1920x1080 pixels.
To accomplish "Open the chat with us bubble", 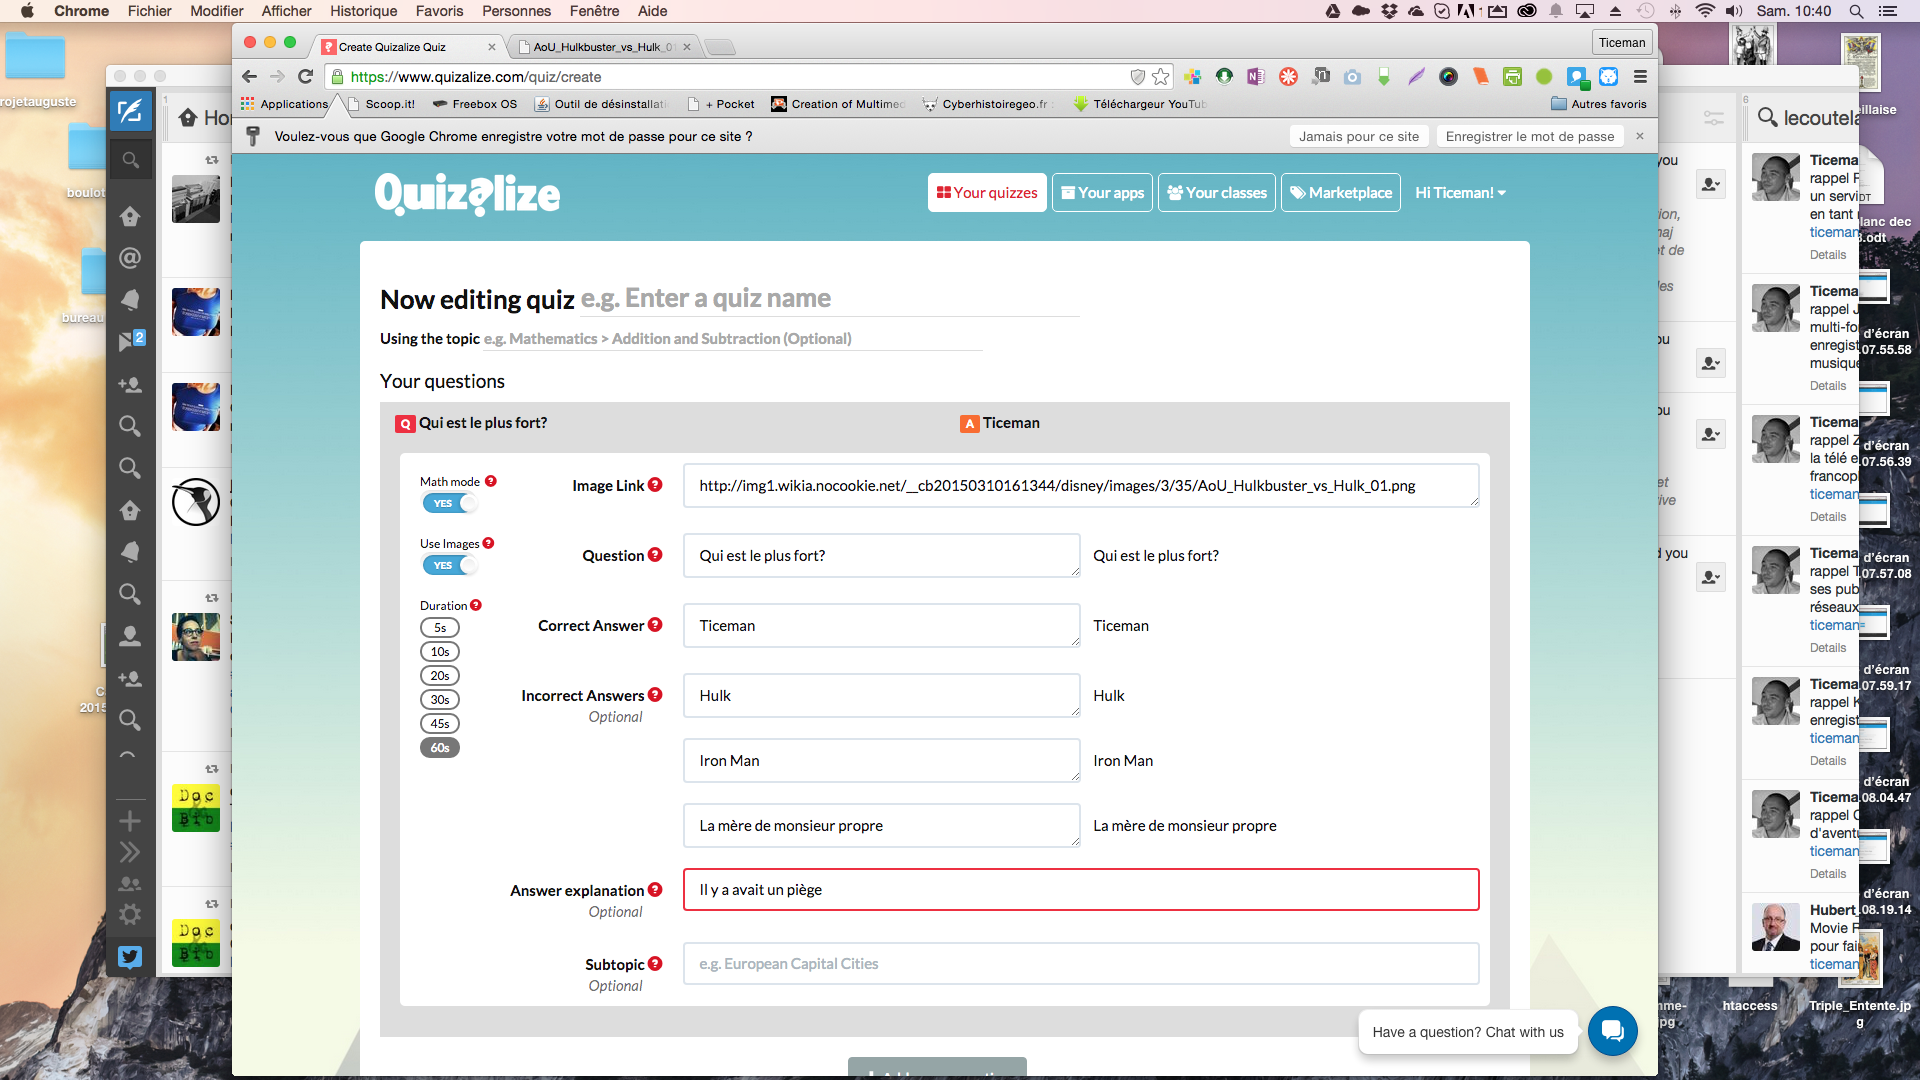I will click(1612, 1031).
